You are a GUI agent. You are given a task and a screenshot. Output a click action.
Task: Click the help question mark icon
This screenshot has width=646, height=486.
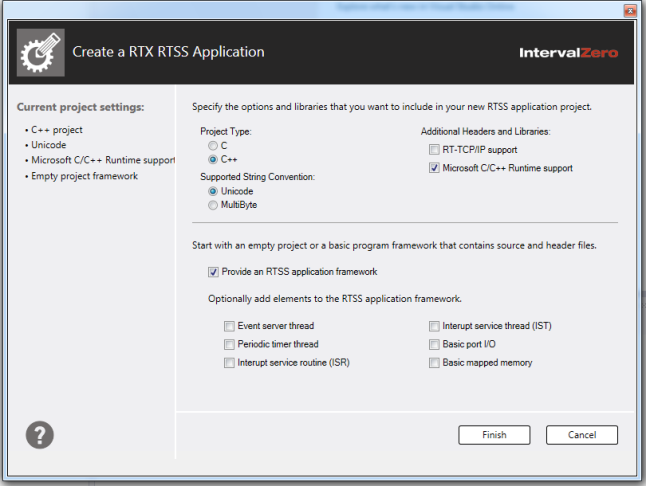tap(40, 435)
